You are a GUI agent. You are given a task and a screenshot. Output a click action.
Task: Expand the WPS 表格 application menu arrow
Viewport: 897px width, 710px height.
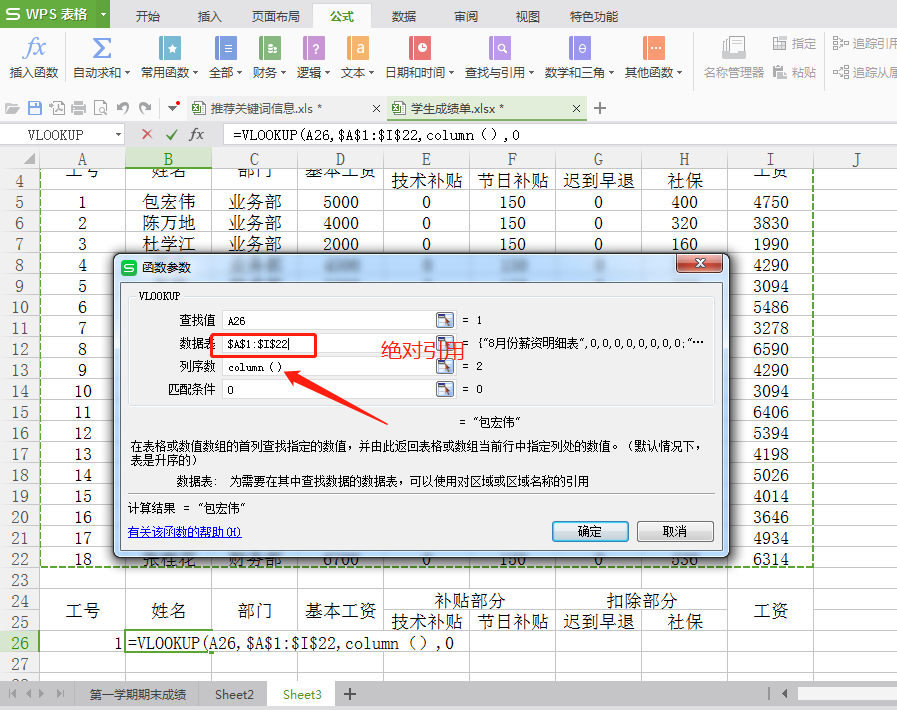click(104, 14)
